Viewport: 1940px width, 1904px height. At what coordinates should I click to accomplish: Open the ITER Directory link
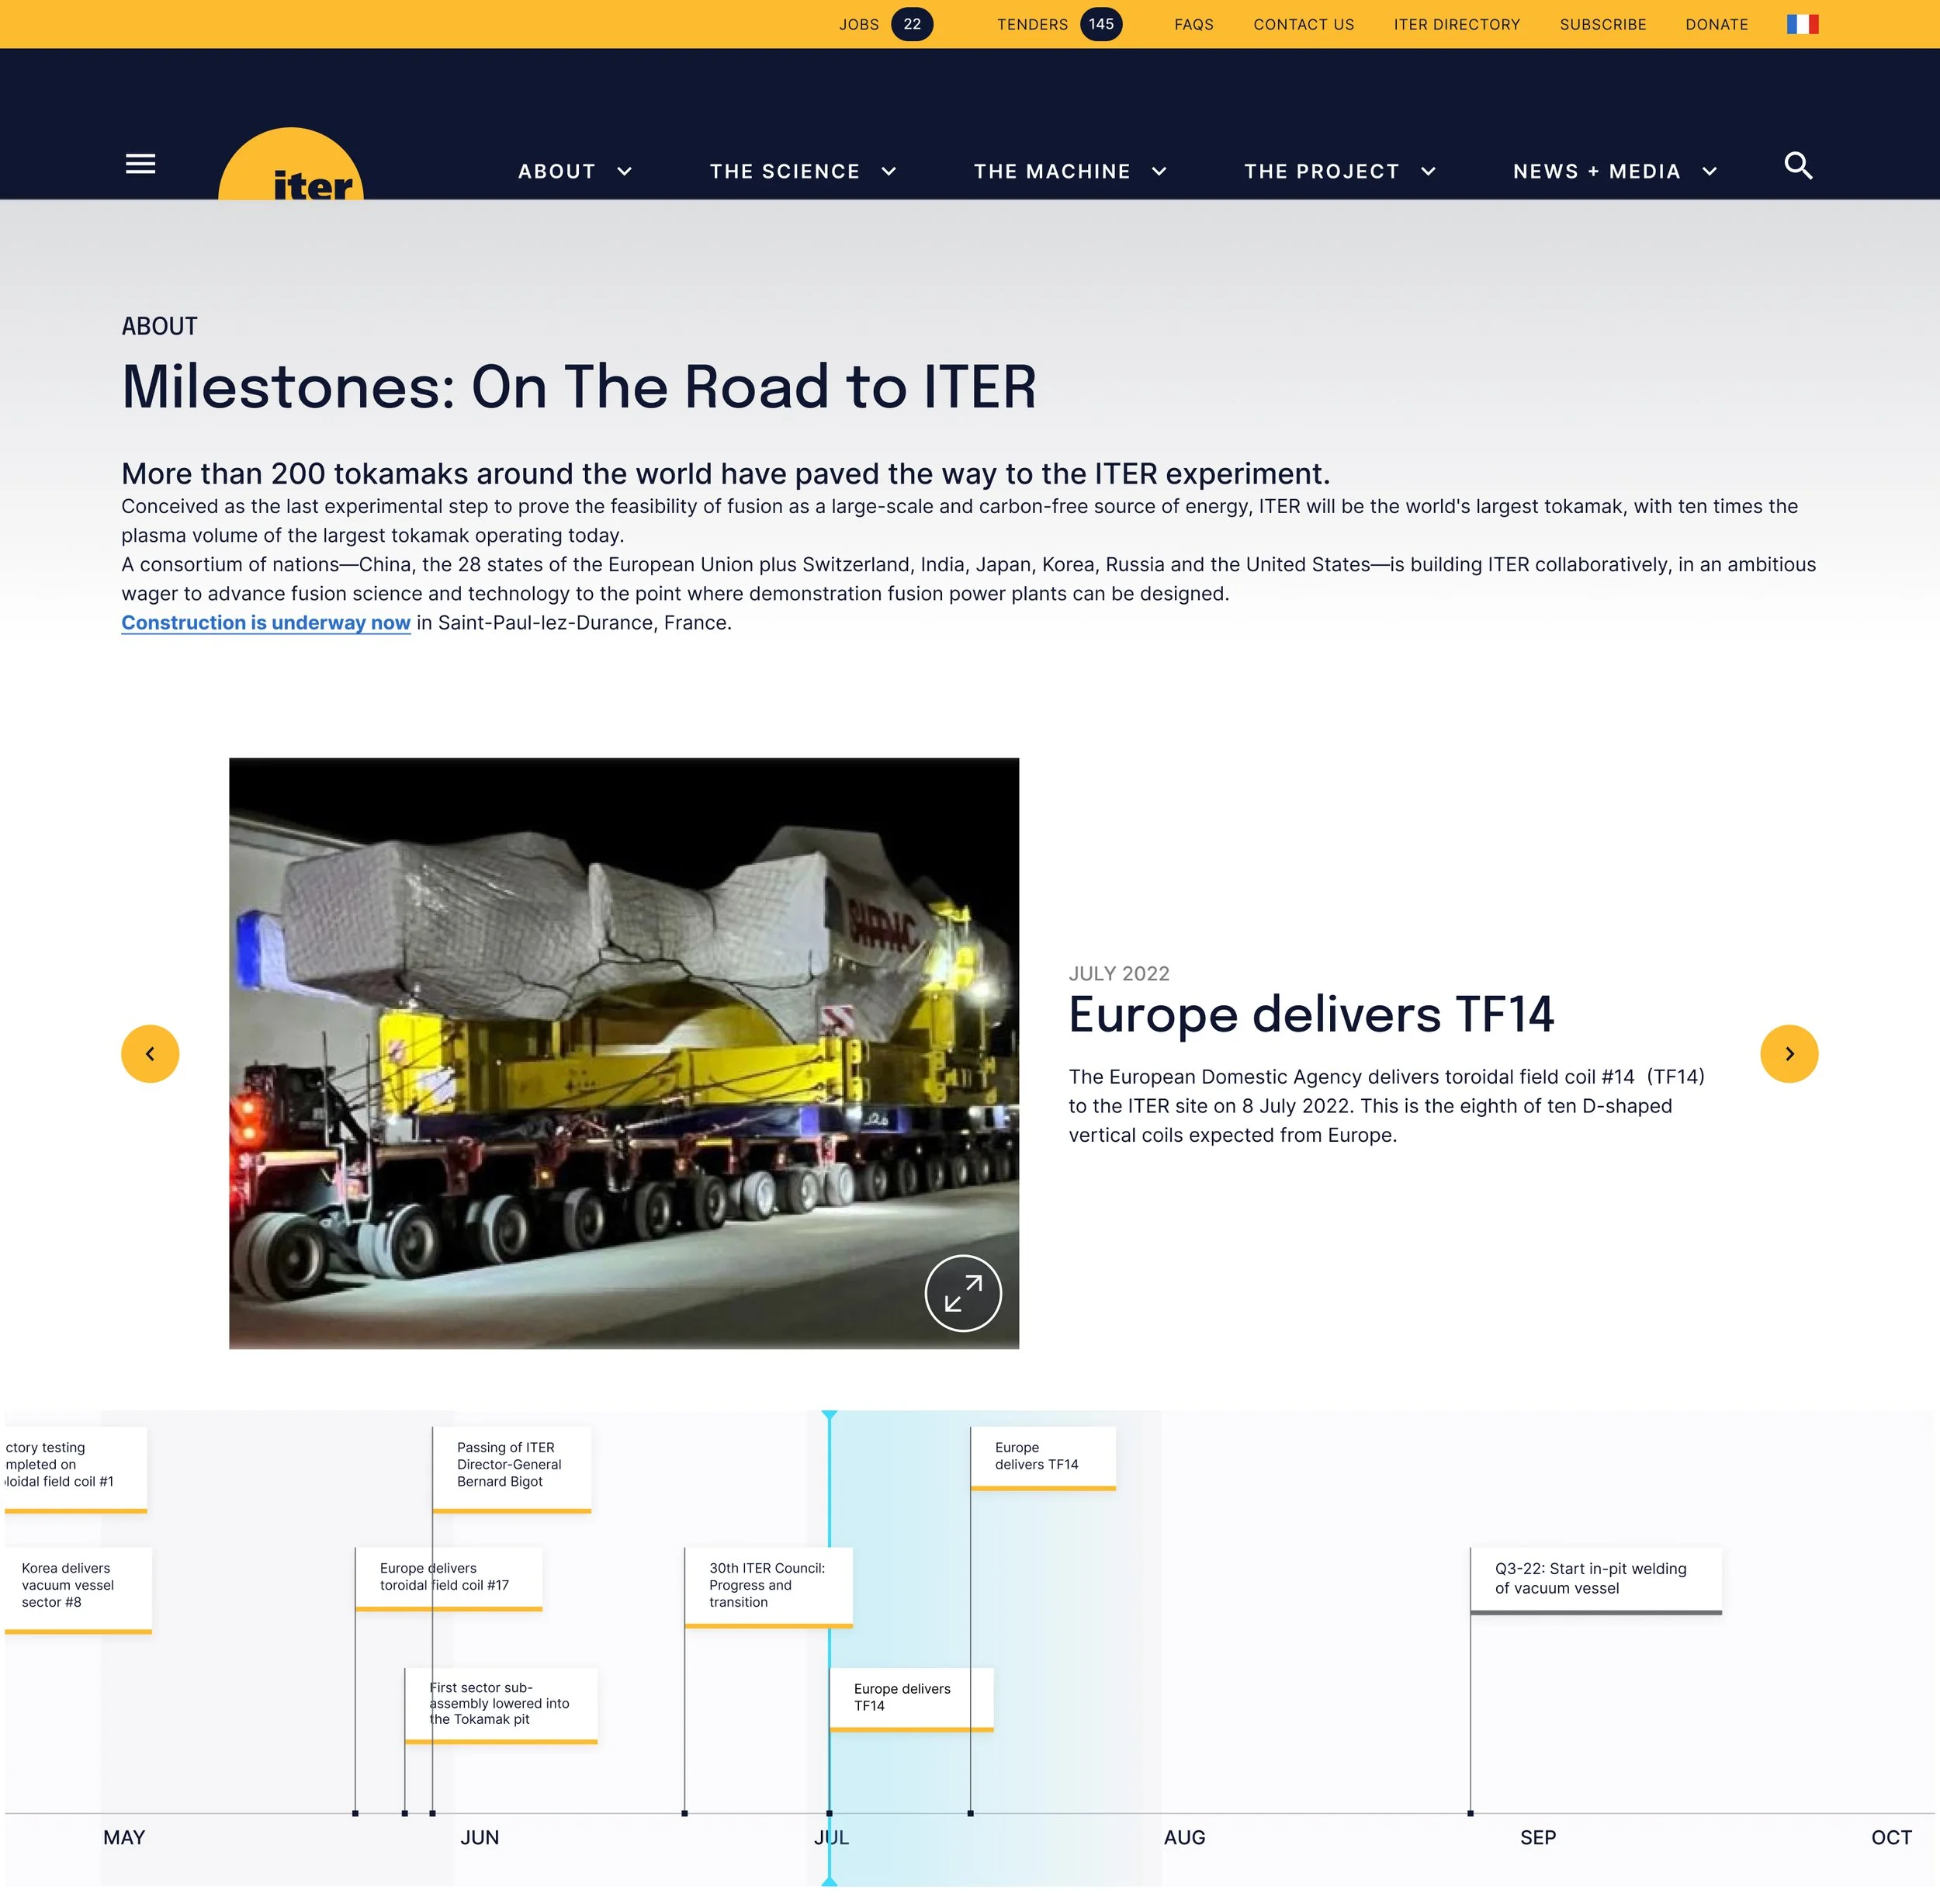[x=1456, y=24]
